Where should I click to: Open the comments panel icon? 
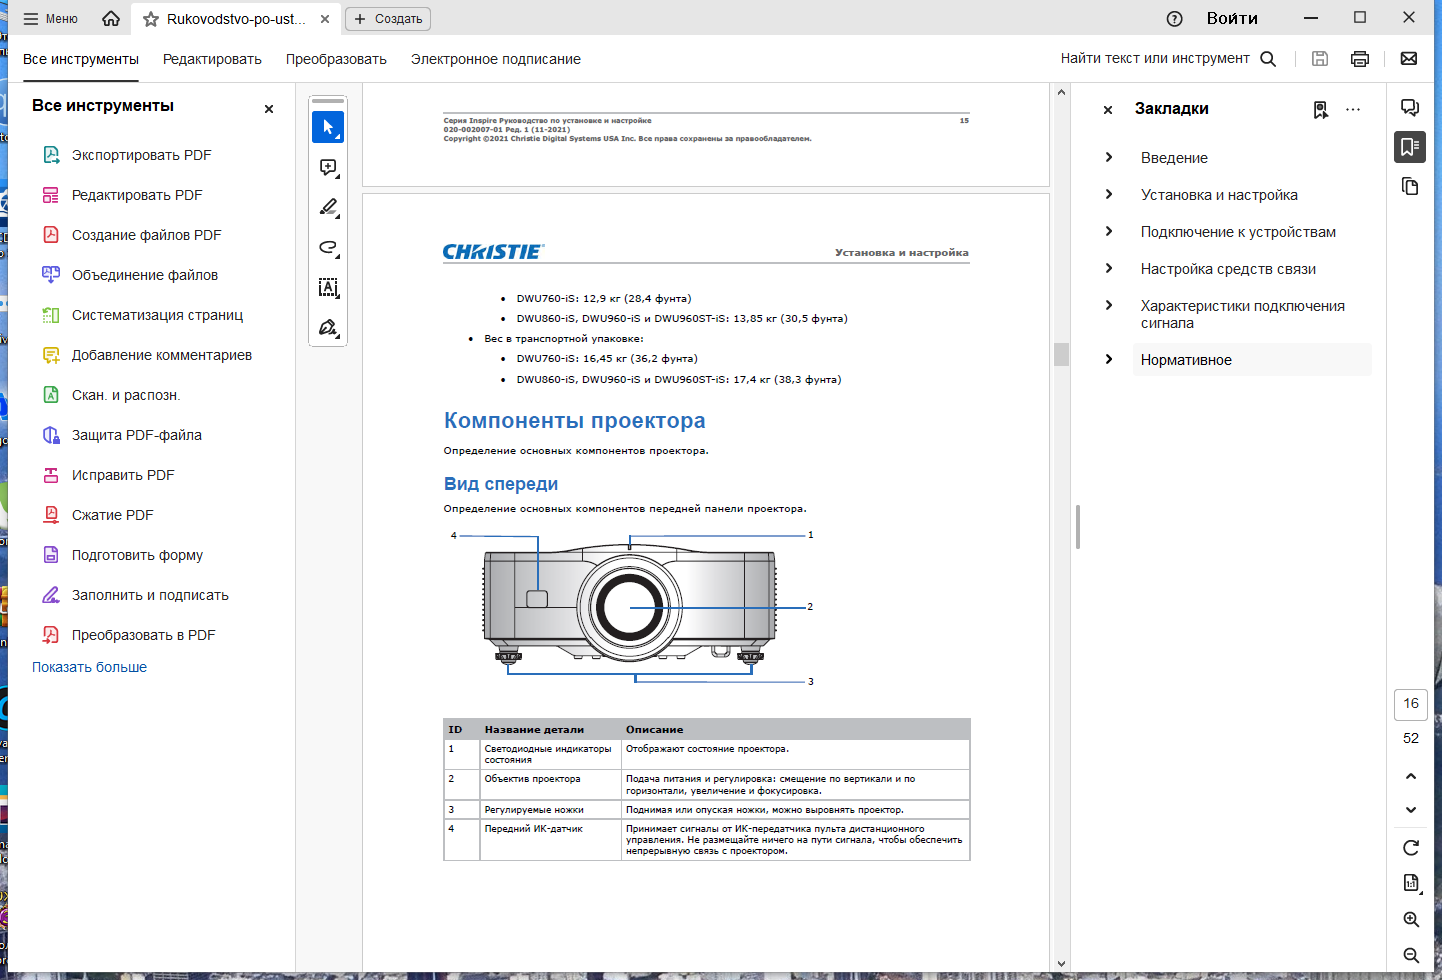pyautogui.click(x=1410, y=108)
